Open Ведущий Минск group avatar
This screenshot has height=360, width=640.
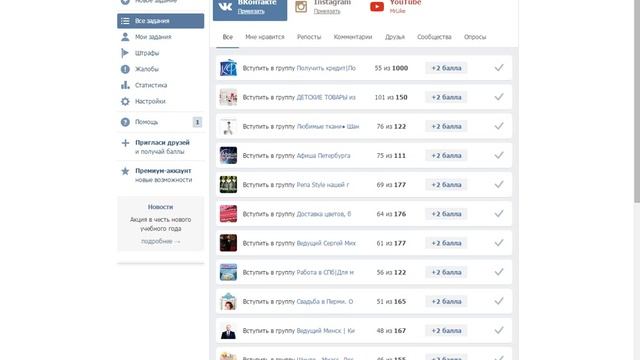pyautogui.click(x=228, y=331)
